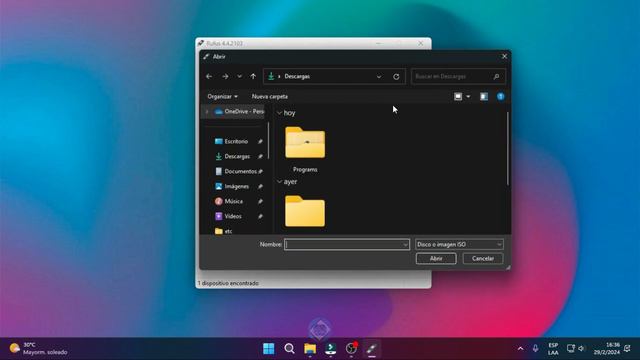Click the Cancelar button
The height and width of the screenshot is (360, 640).
pos(483,258)
